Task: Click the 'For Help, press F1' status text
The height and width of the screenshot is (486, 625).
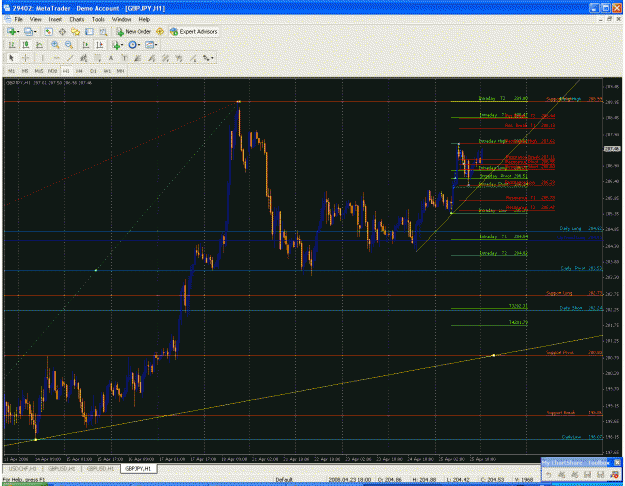Action: tap(23, 480)
